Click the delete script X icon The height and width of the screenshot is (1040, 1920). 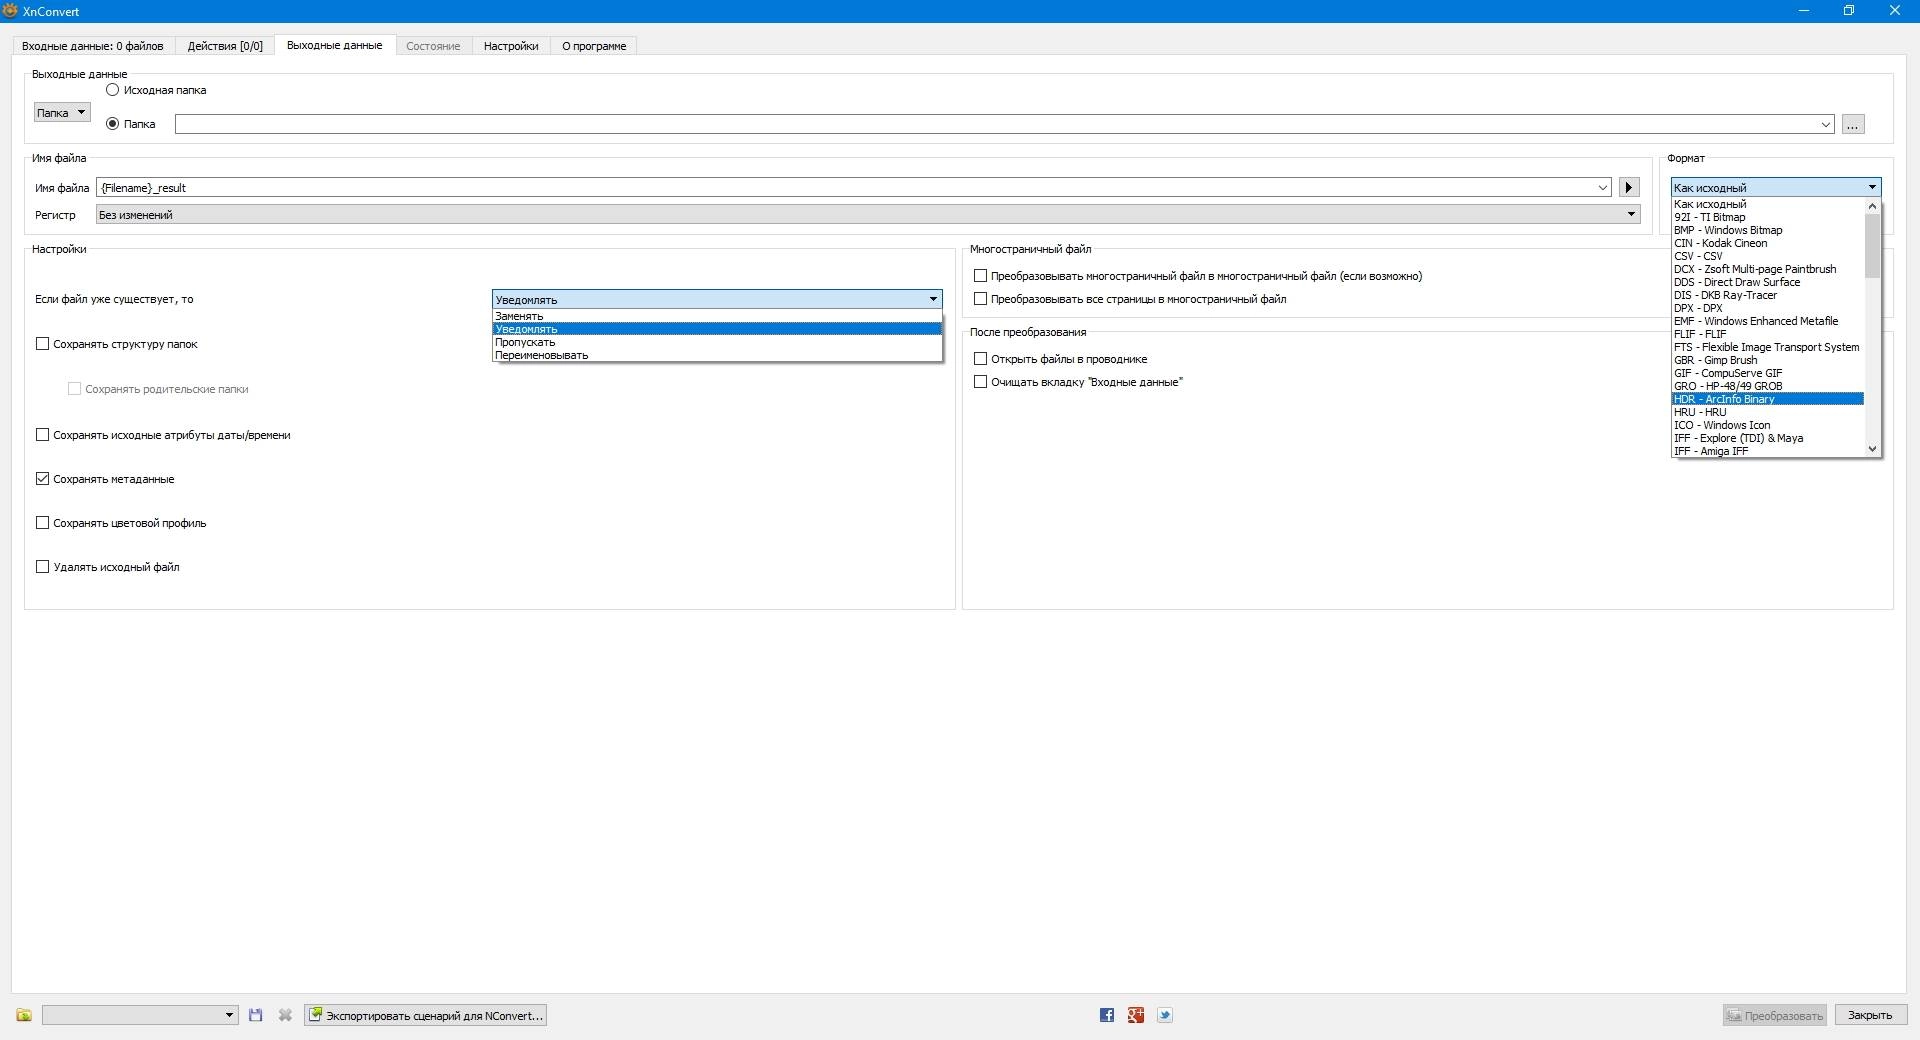click(x=285, y=1015)
